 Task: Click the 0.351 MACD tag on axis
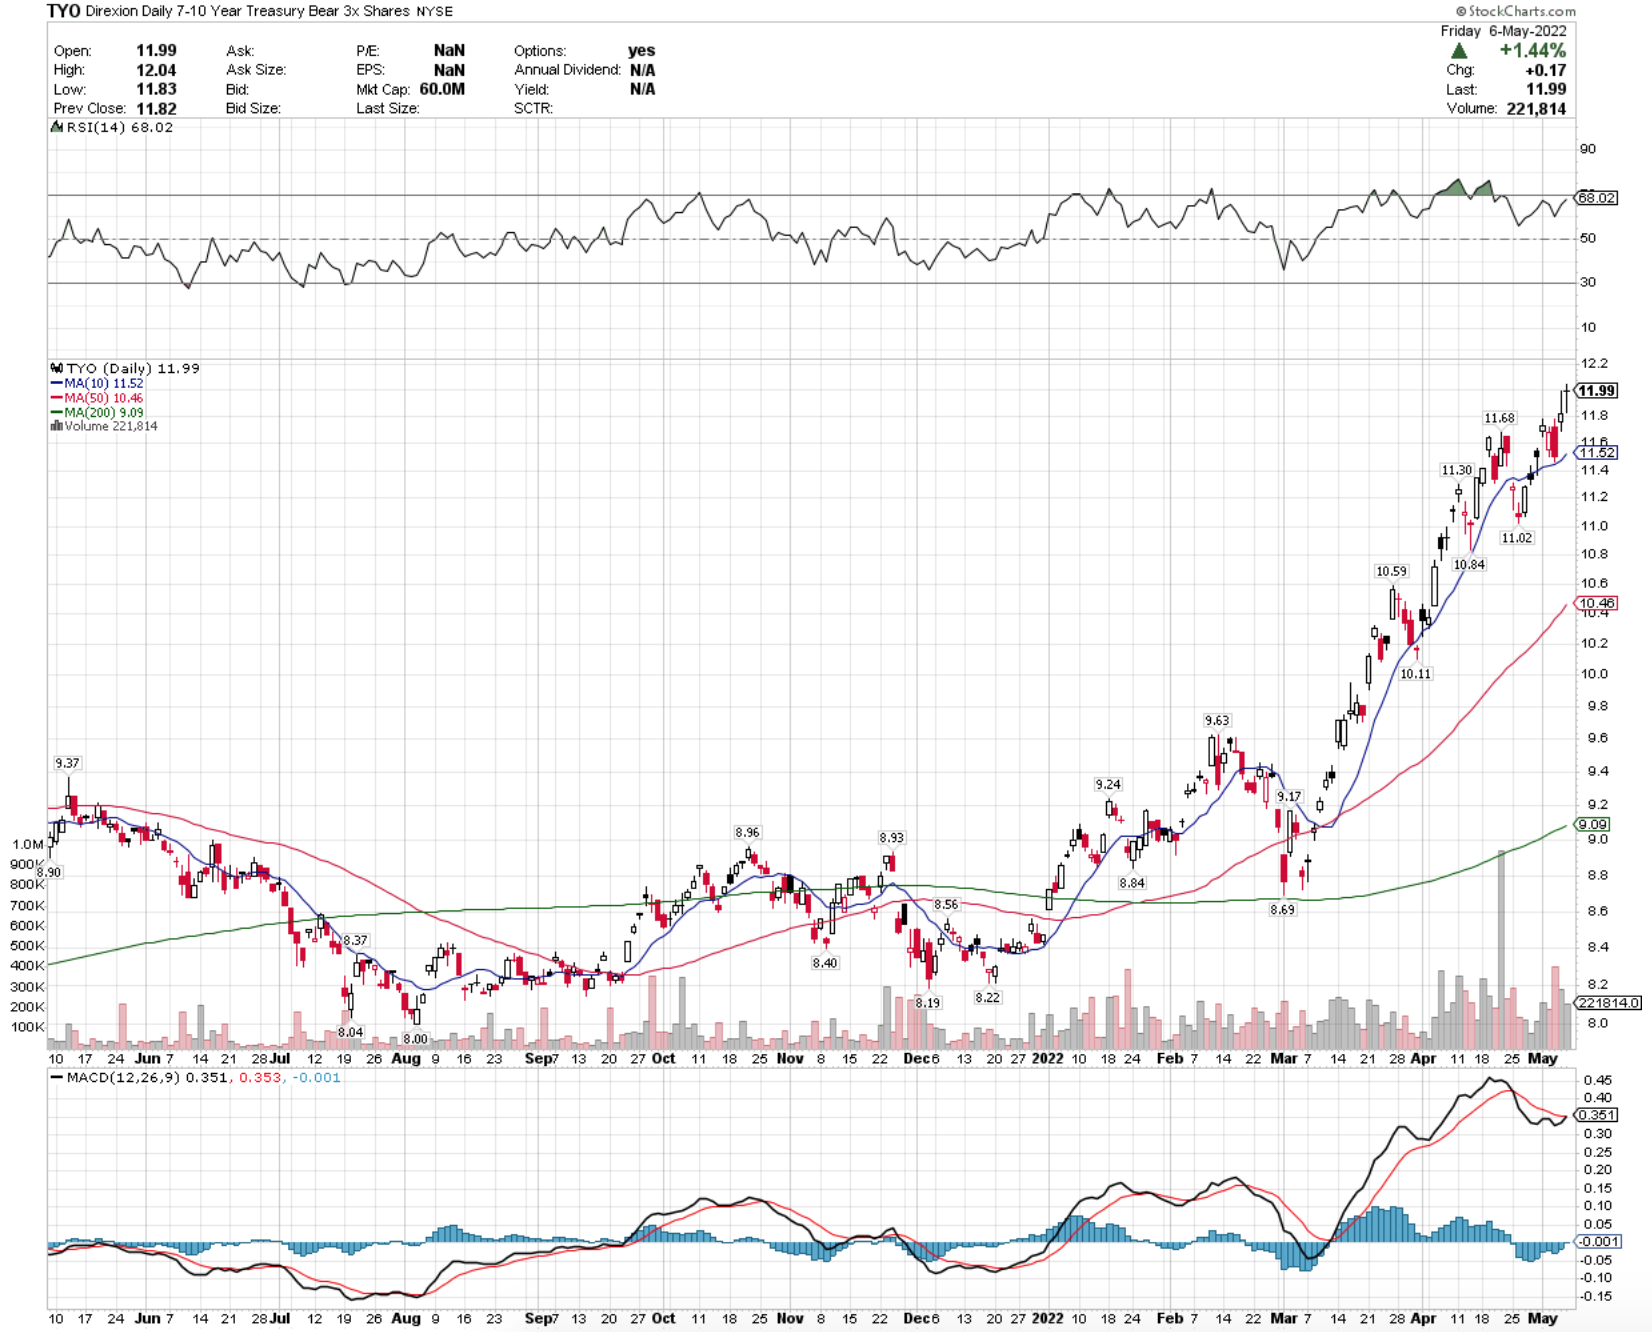tap(1596, 1115)
